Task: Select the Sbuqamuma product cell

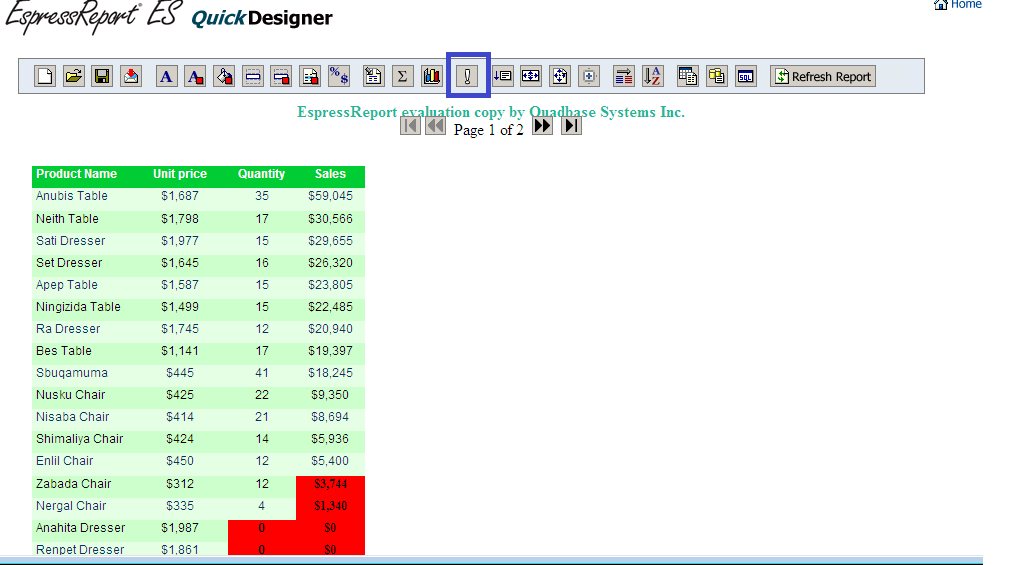Action: pos(72,374)
